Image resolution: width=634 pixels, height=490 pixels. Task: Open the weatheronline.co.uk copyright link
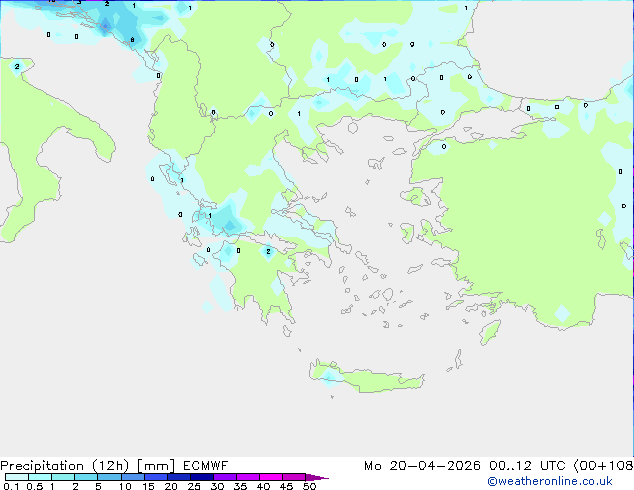(550, 481)
